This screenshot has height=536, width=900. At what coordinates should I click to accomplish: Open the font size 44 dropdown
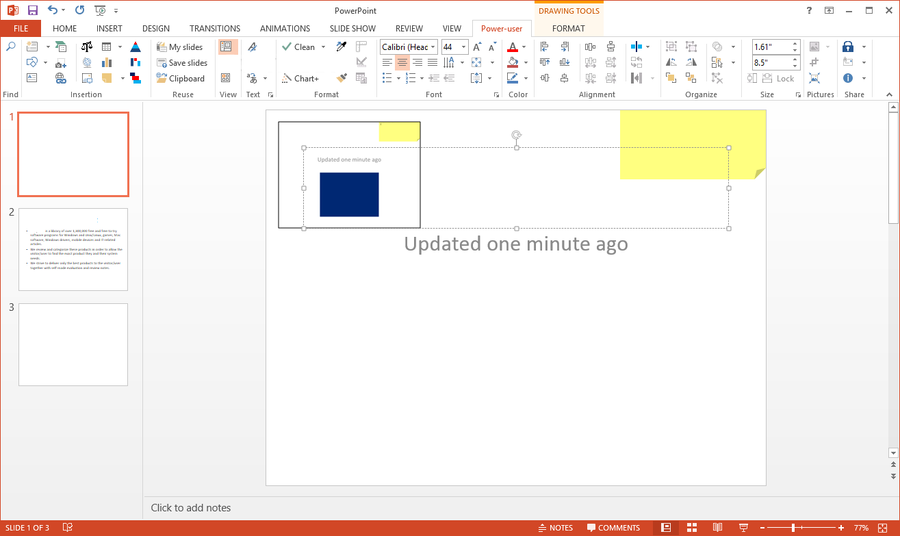[x=464, y=47]
